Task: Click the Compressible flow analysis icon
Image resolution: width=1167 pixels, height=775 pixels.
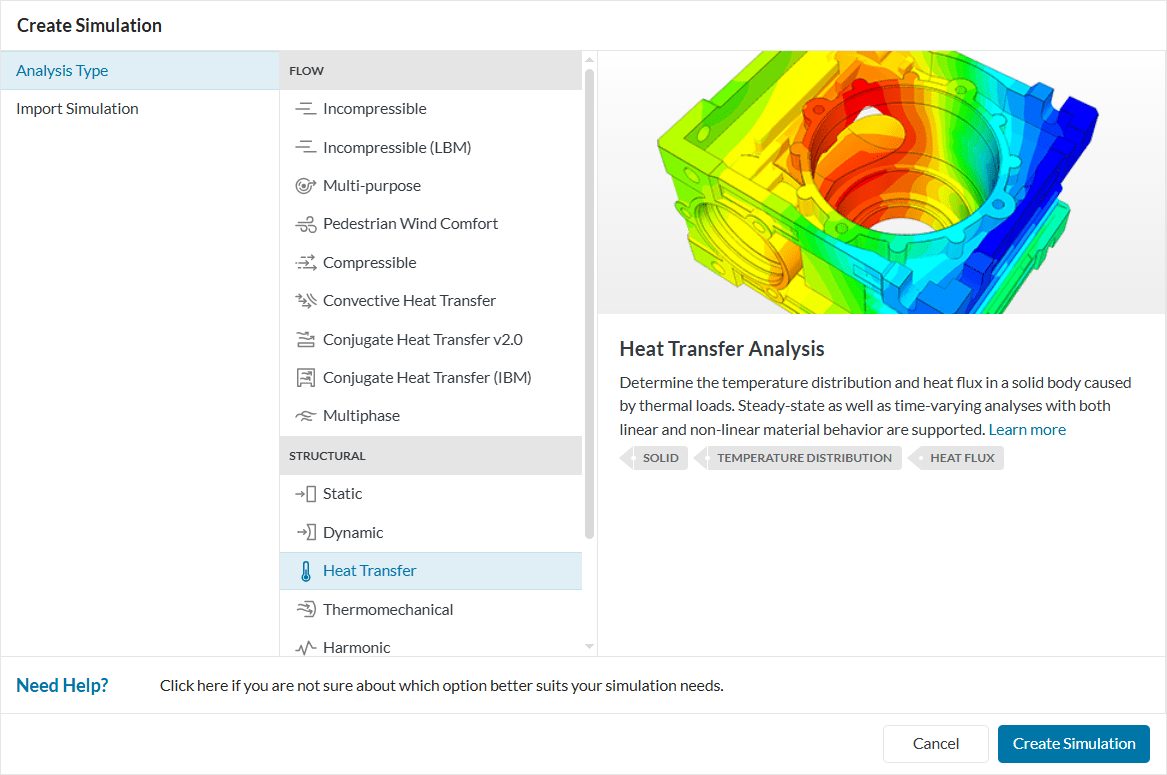Action: tap(306, 262)
